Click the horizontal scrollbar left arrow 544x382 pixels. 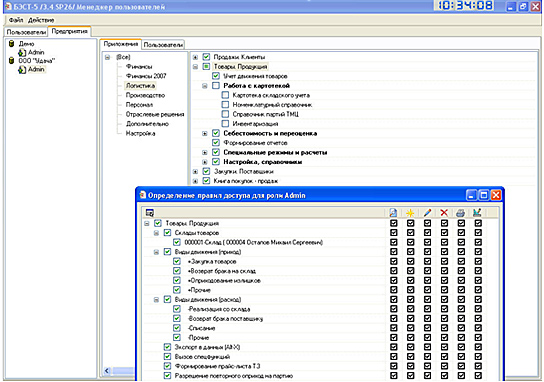(107, 371)
